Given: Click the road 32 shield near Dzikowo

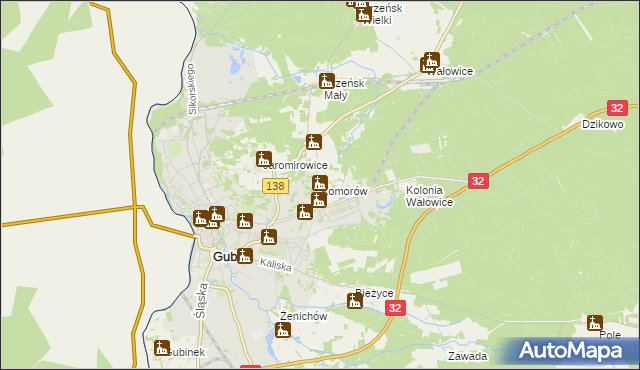Looking at the screenshot, I should pyautogui.click(x=617, y=108).
